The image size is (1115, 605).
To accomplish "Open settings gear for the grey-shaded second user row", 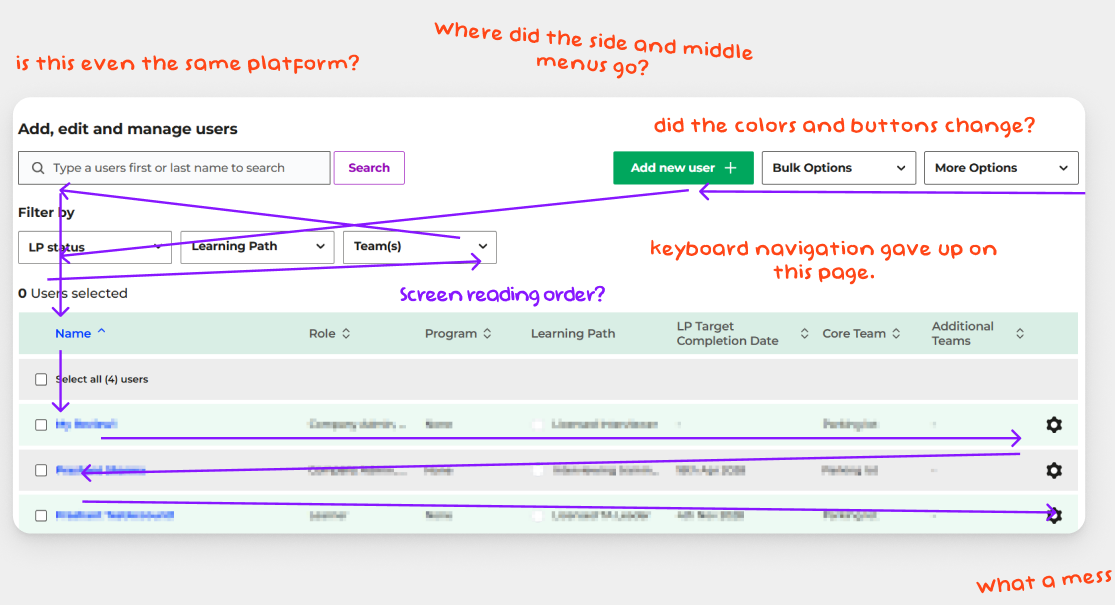I will tap(1054, 470).
